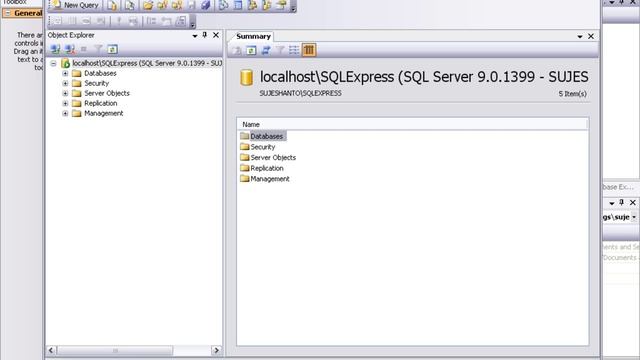Expand the Server Objects tree node
This screenshot has width=640, height=360.
tap(65, 93)
